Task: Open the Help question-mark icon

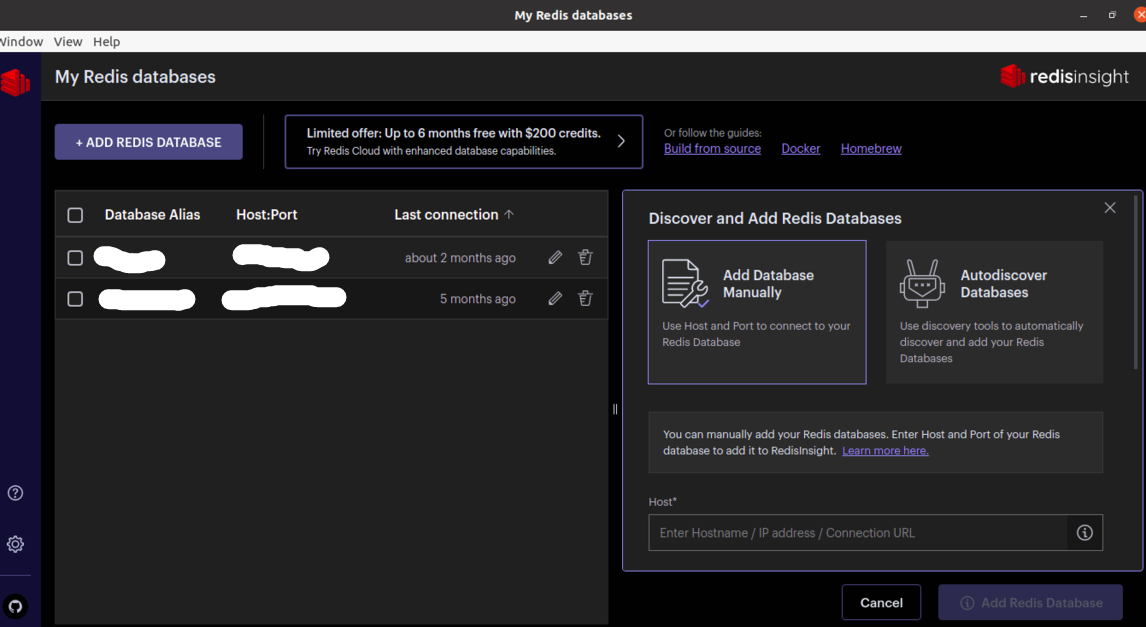Action: point(15,492)
